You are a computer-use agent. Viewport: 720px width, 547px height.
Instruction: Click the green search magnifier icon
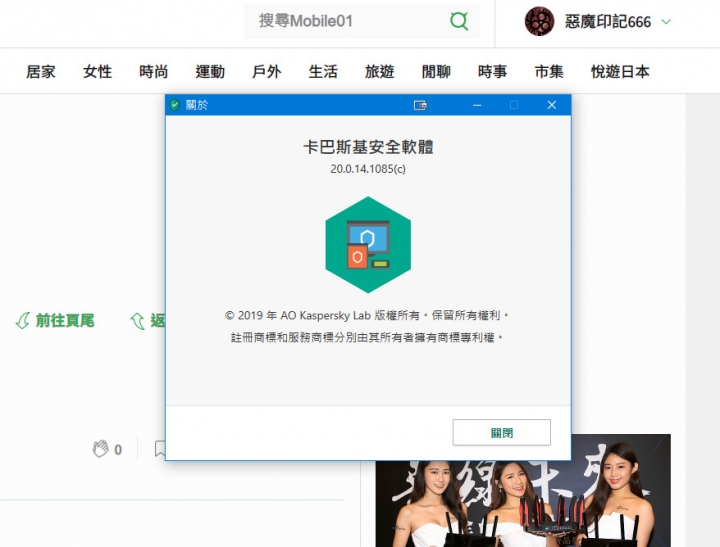[x=459, y=21]
